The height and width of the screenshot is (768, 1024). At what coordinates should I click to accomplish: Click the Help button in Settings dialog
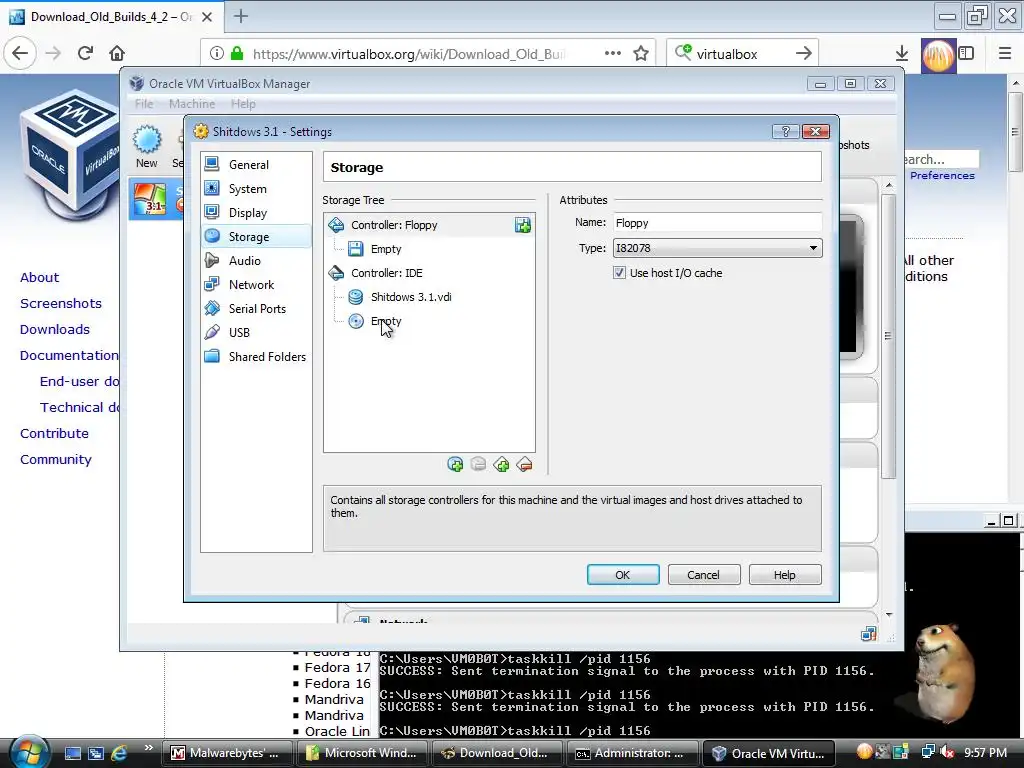pyautogui.click(x=784, y=575)
